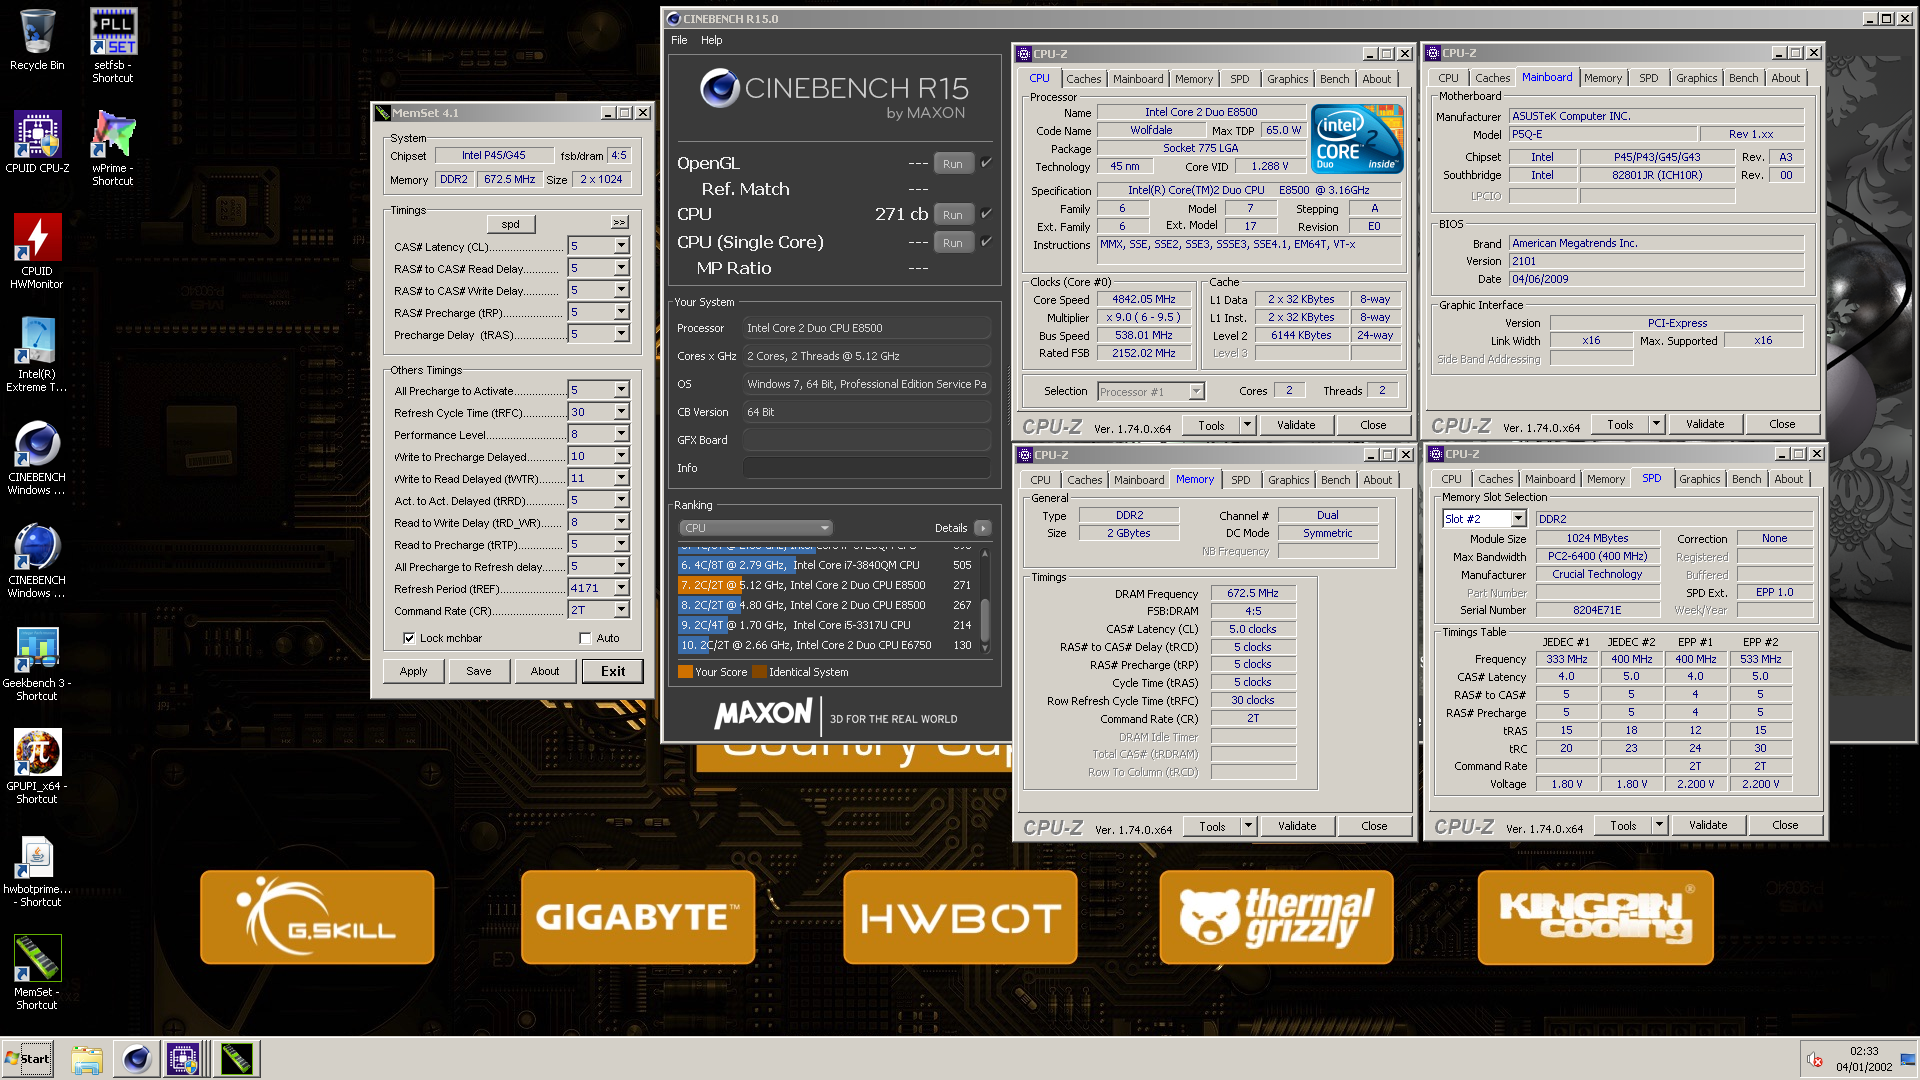Screen dimensions: 1920x1080
Task: Open the Performance Level dropdown
Action: pos(621,434)
